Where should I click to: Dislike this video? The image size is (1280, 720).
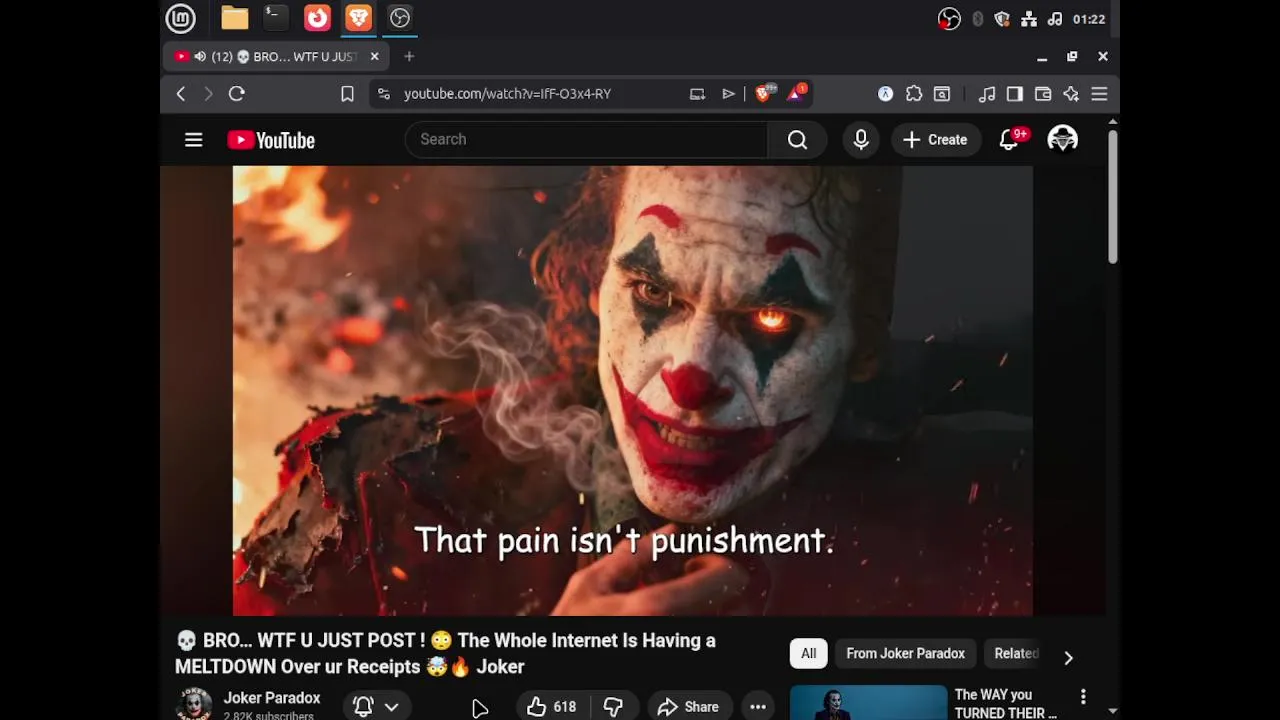pos(613,707)
